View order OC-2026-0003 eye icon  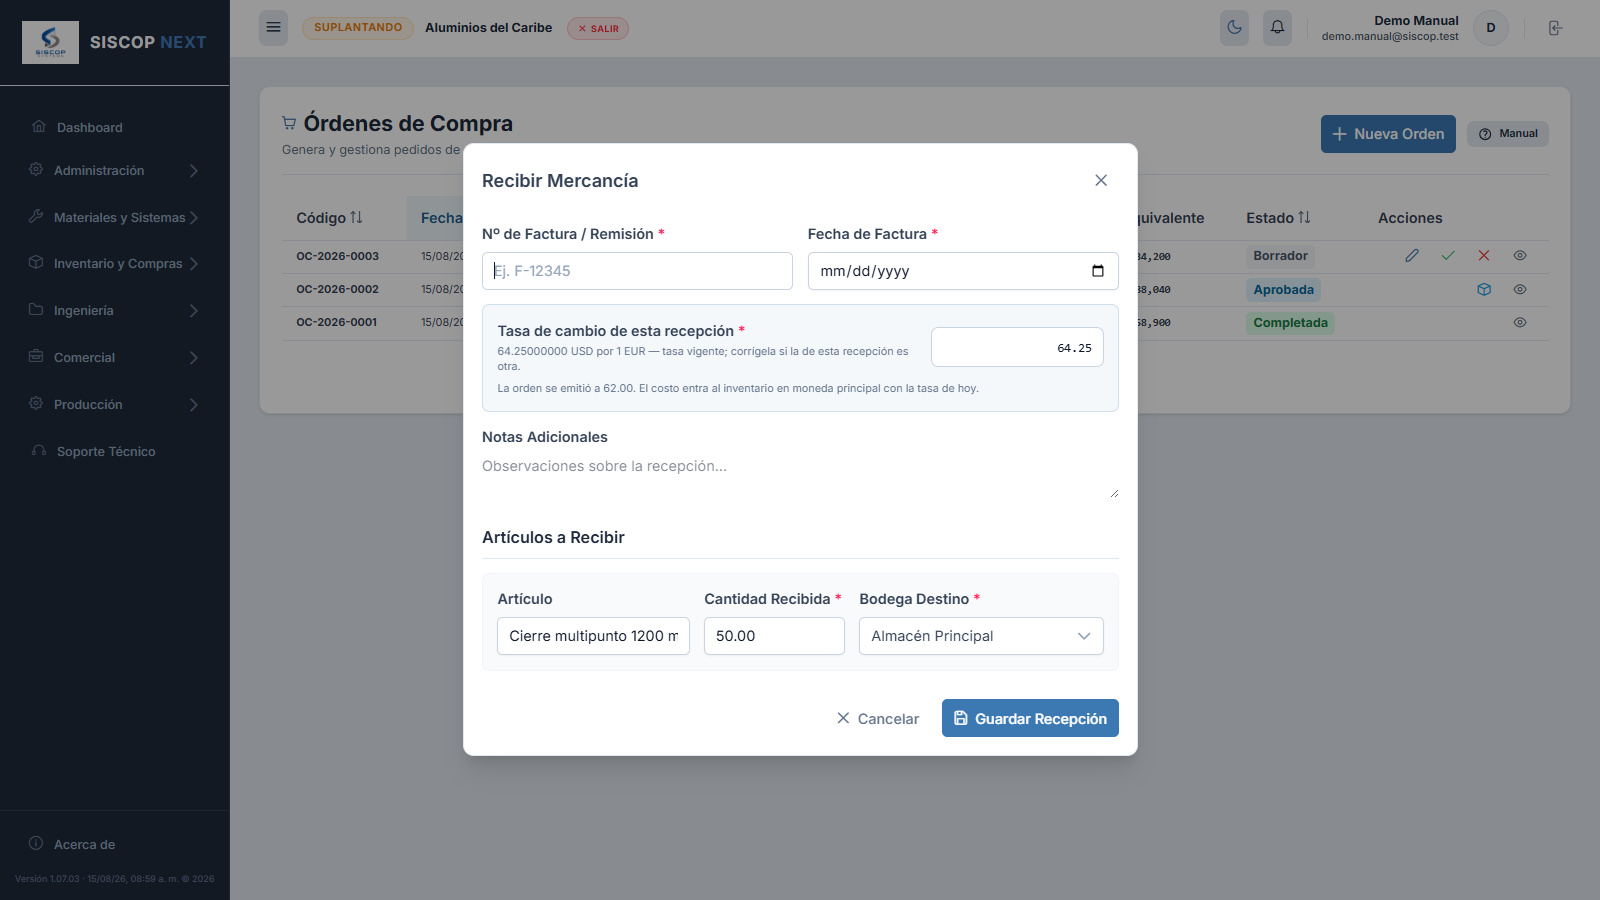point(1520,256)
